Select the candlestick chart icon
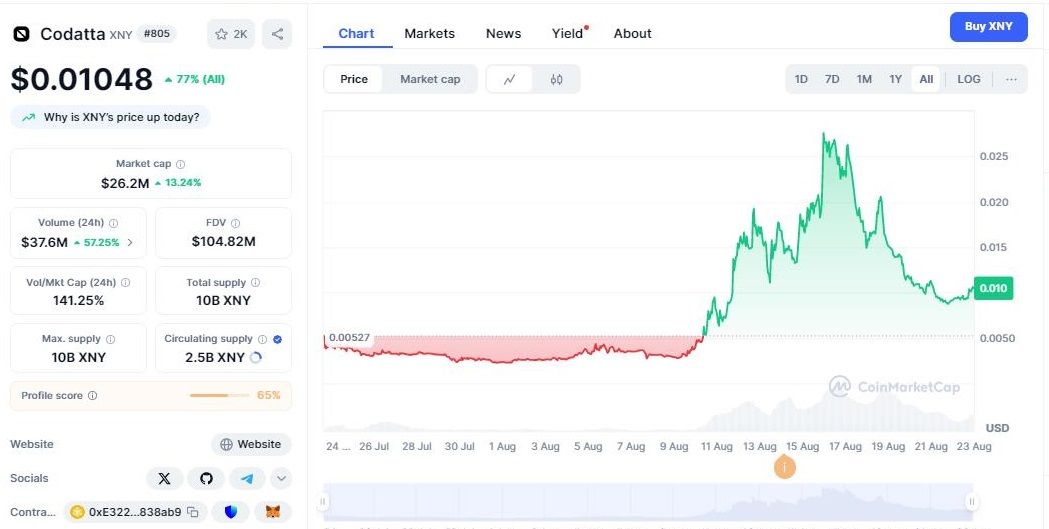1049x529 pixels. pos(557,80)
